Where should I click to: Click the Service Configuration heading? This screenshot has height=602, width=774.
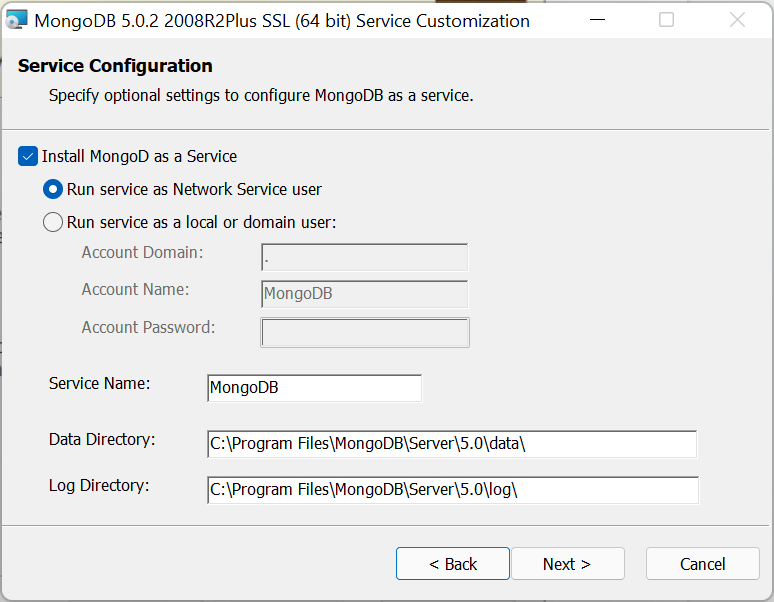click(x=115, y=66)
